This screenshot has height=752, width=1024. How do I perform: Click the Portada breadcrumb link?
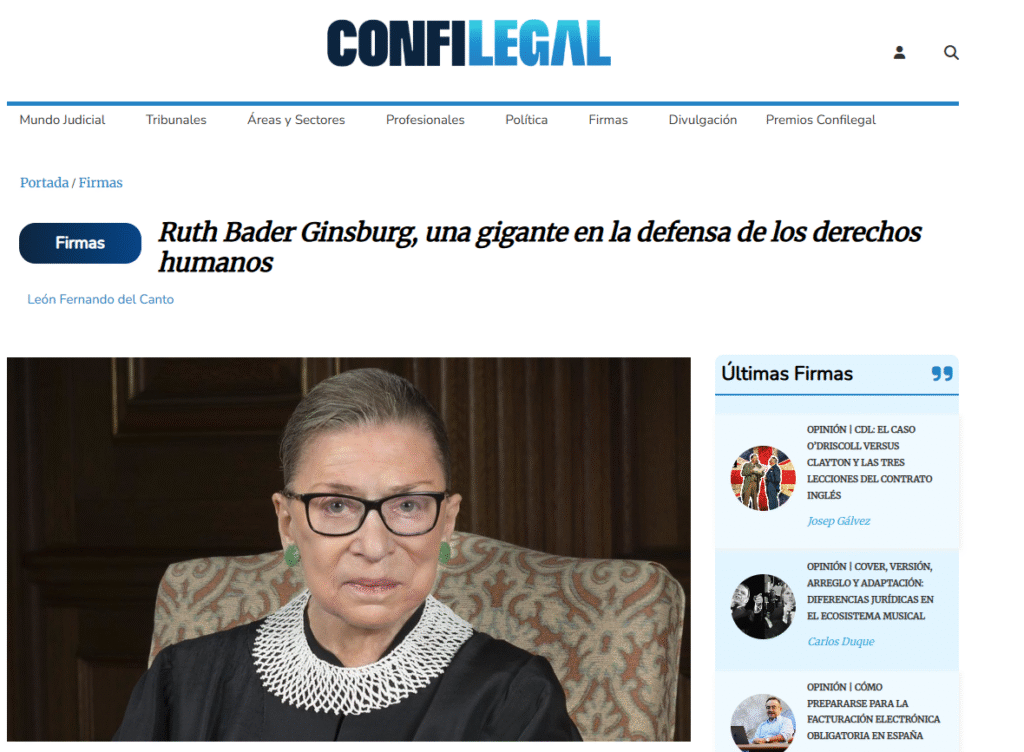pos(44,182)
